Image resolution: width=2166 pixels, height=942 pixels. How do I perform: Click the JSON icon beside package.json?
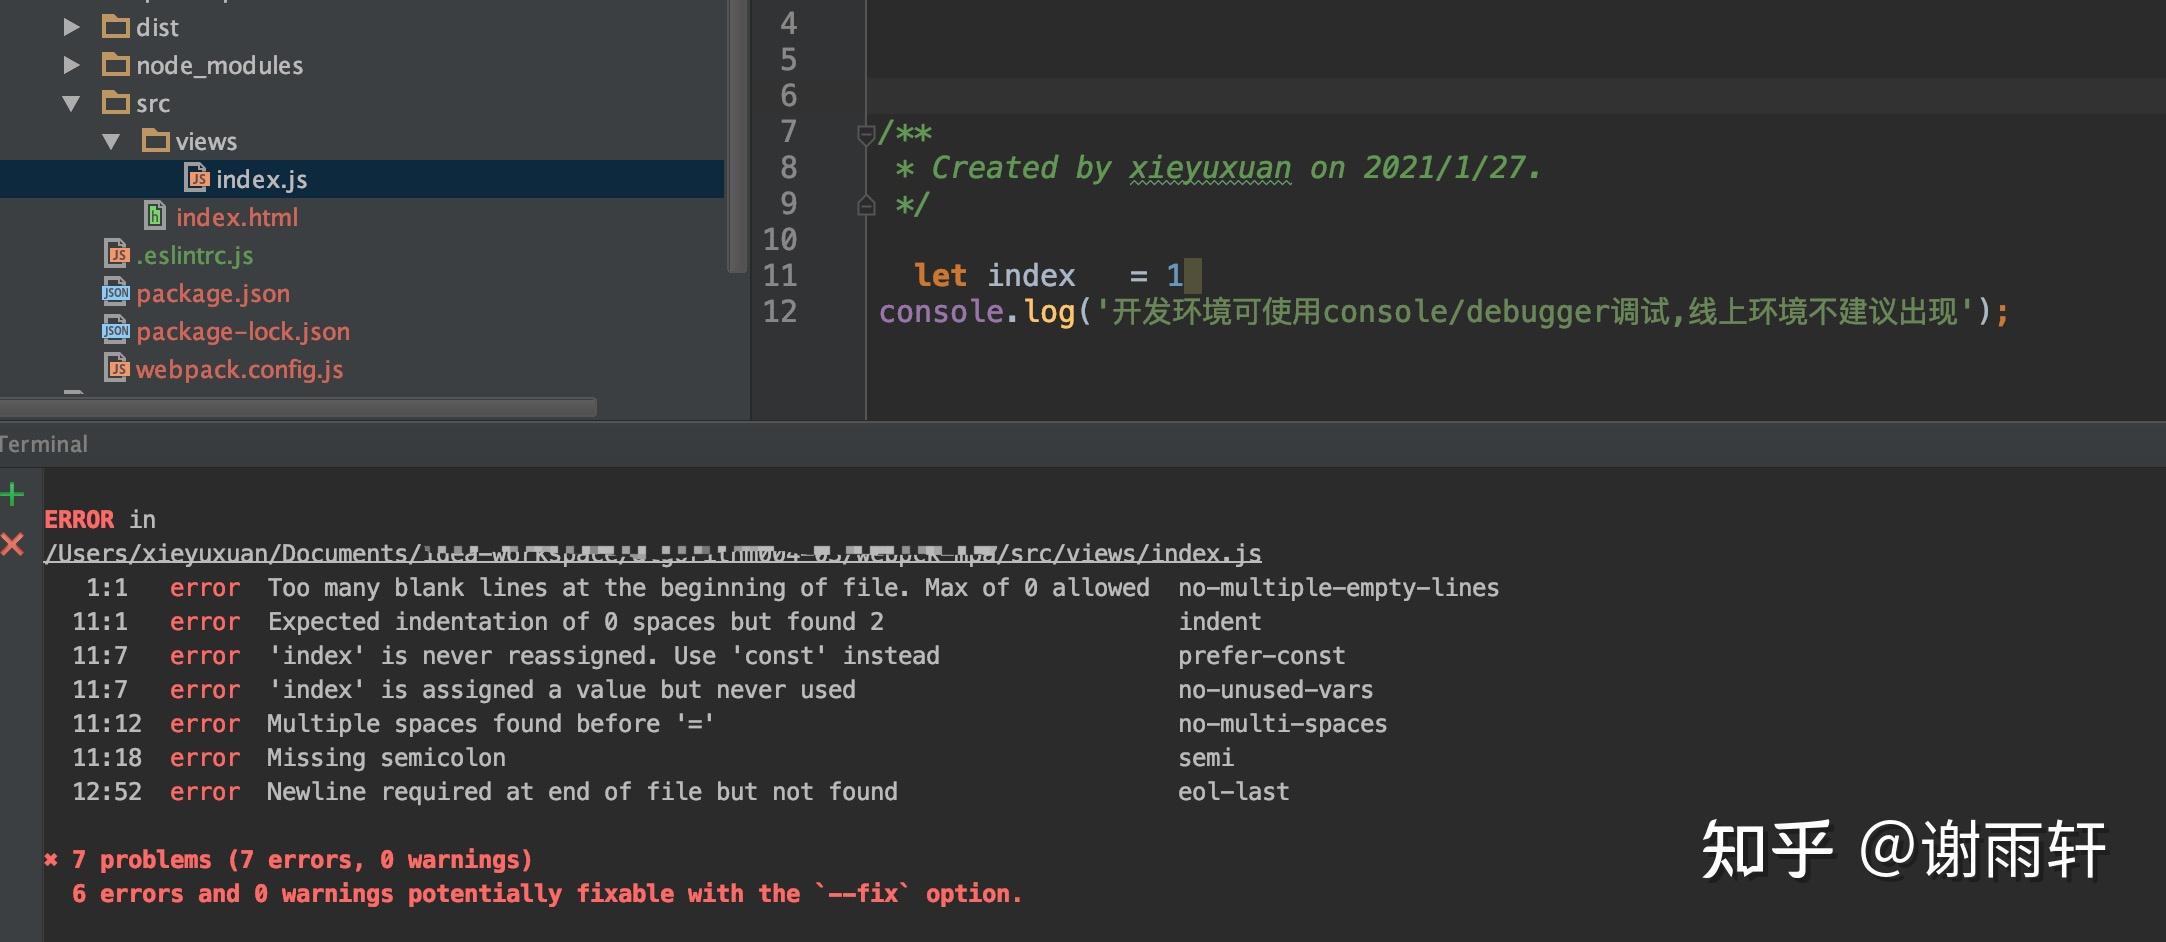coord(116,293)
